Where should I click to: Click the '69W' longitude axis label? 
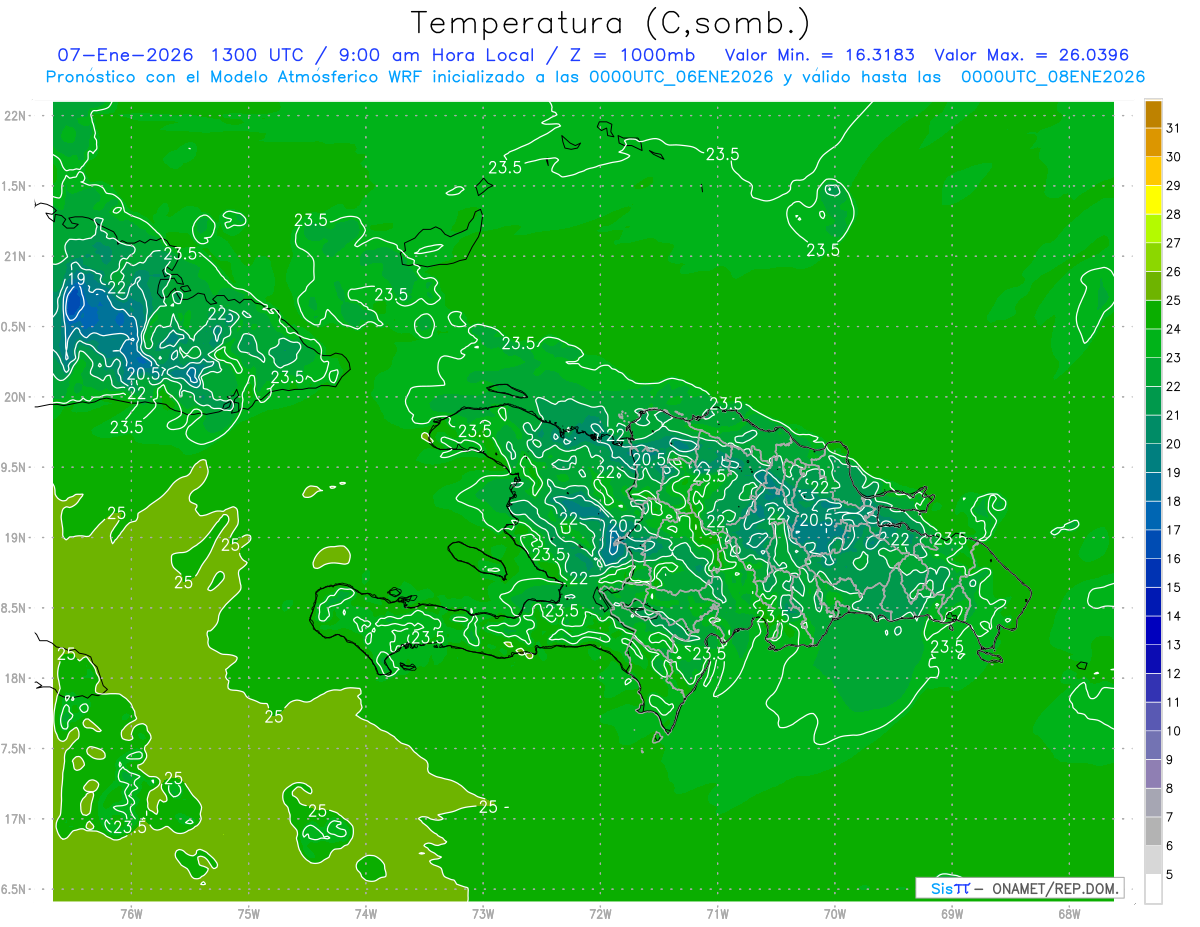point(952,914)
